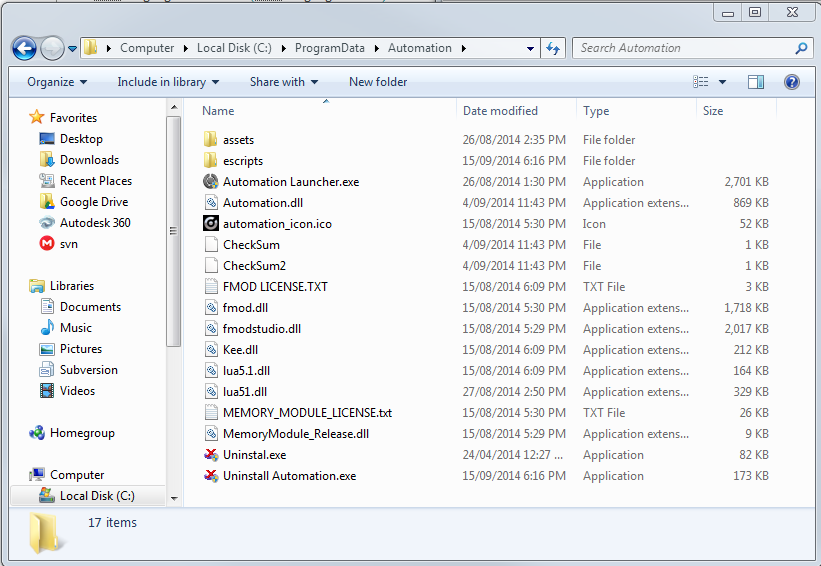Select the automation_icon.ico file icon
This screenshot has width=821, height=566.
(210, 224)
